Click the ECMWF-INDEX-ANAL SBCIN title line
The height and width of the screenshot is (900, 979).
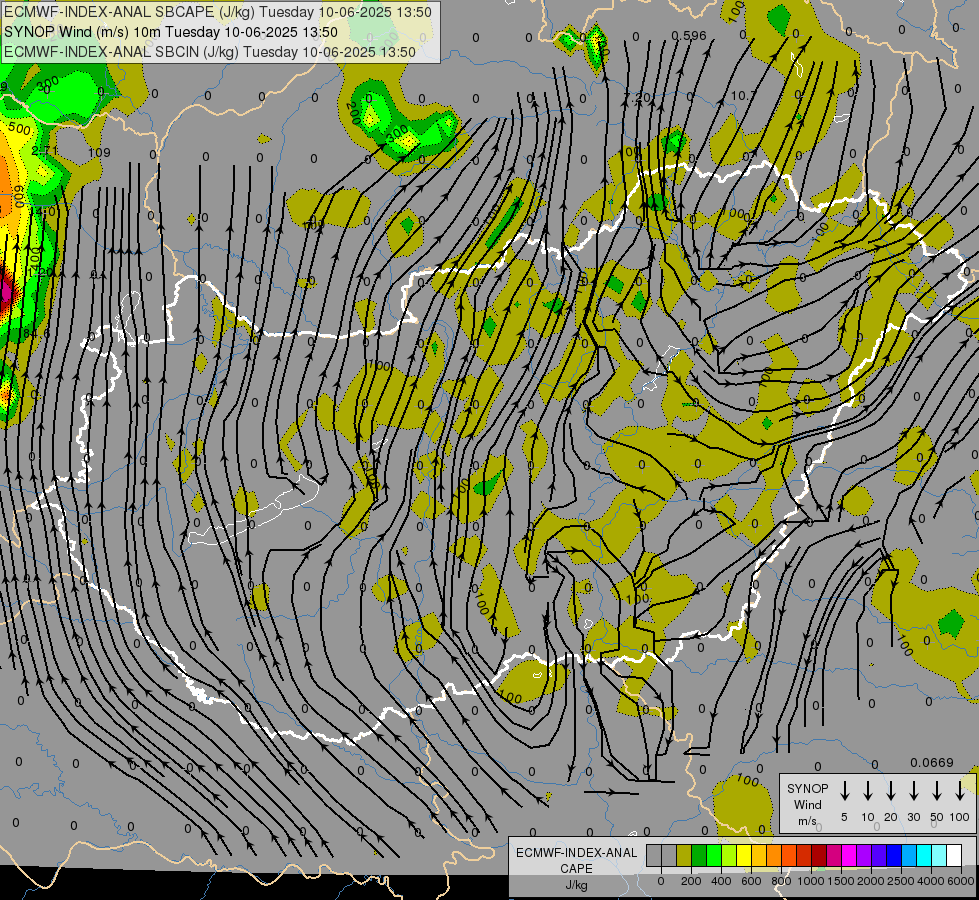pyautogui.click(x=209, y=52)
